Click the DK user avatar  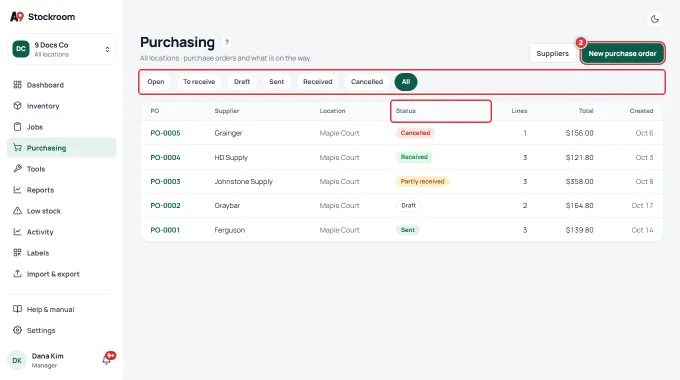point(17,360)
